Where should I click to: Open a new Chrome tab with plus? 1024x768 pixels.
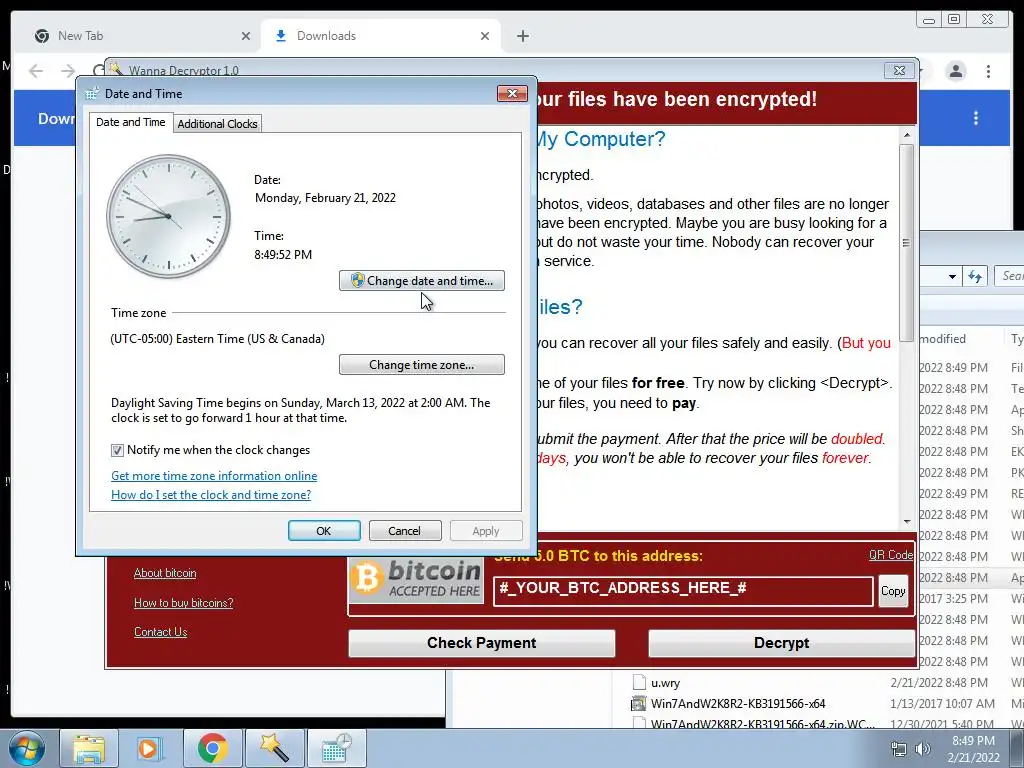click(x=522, y=36)
